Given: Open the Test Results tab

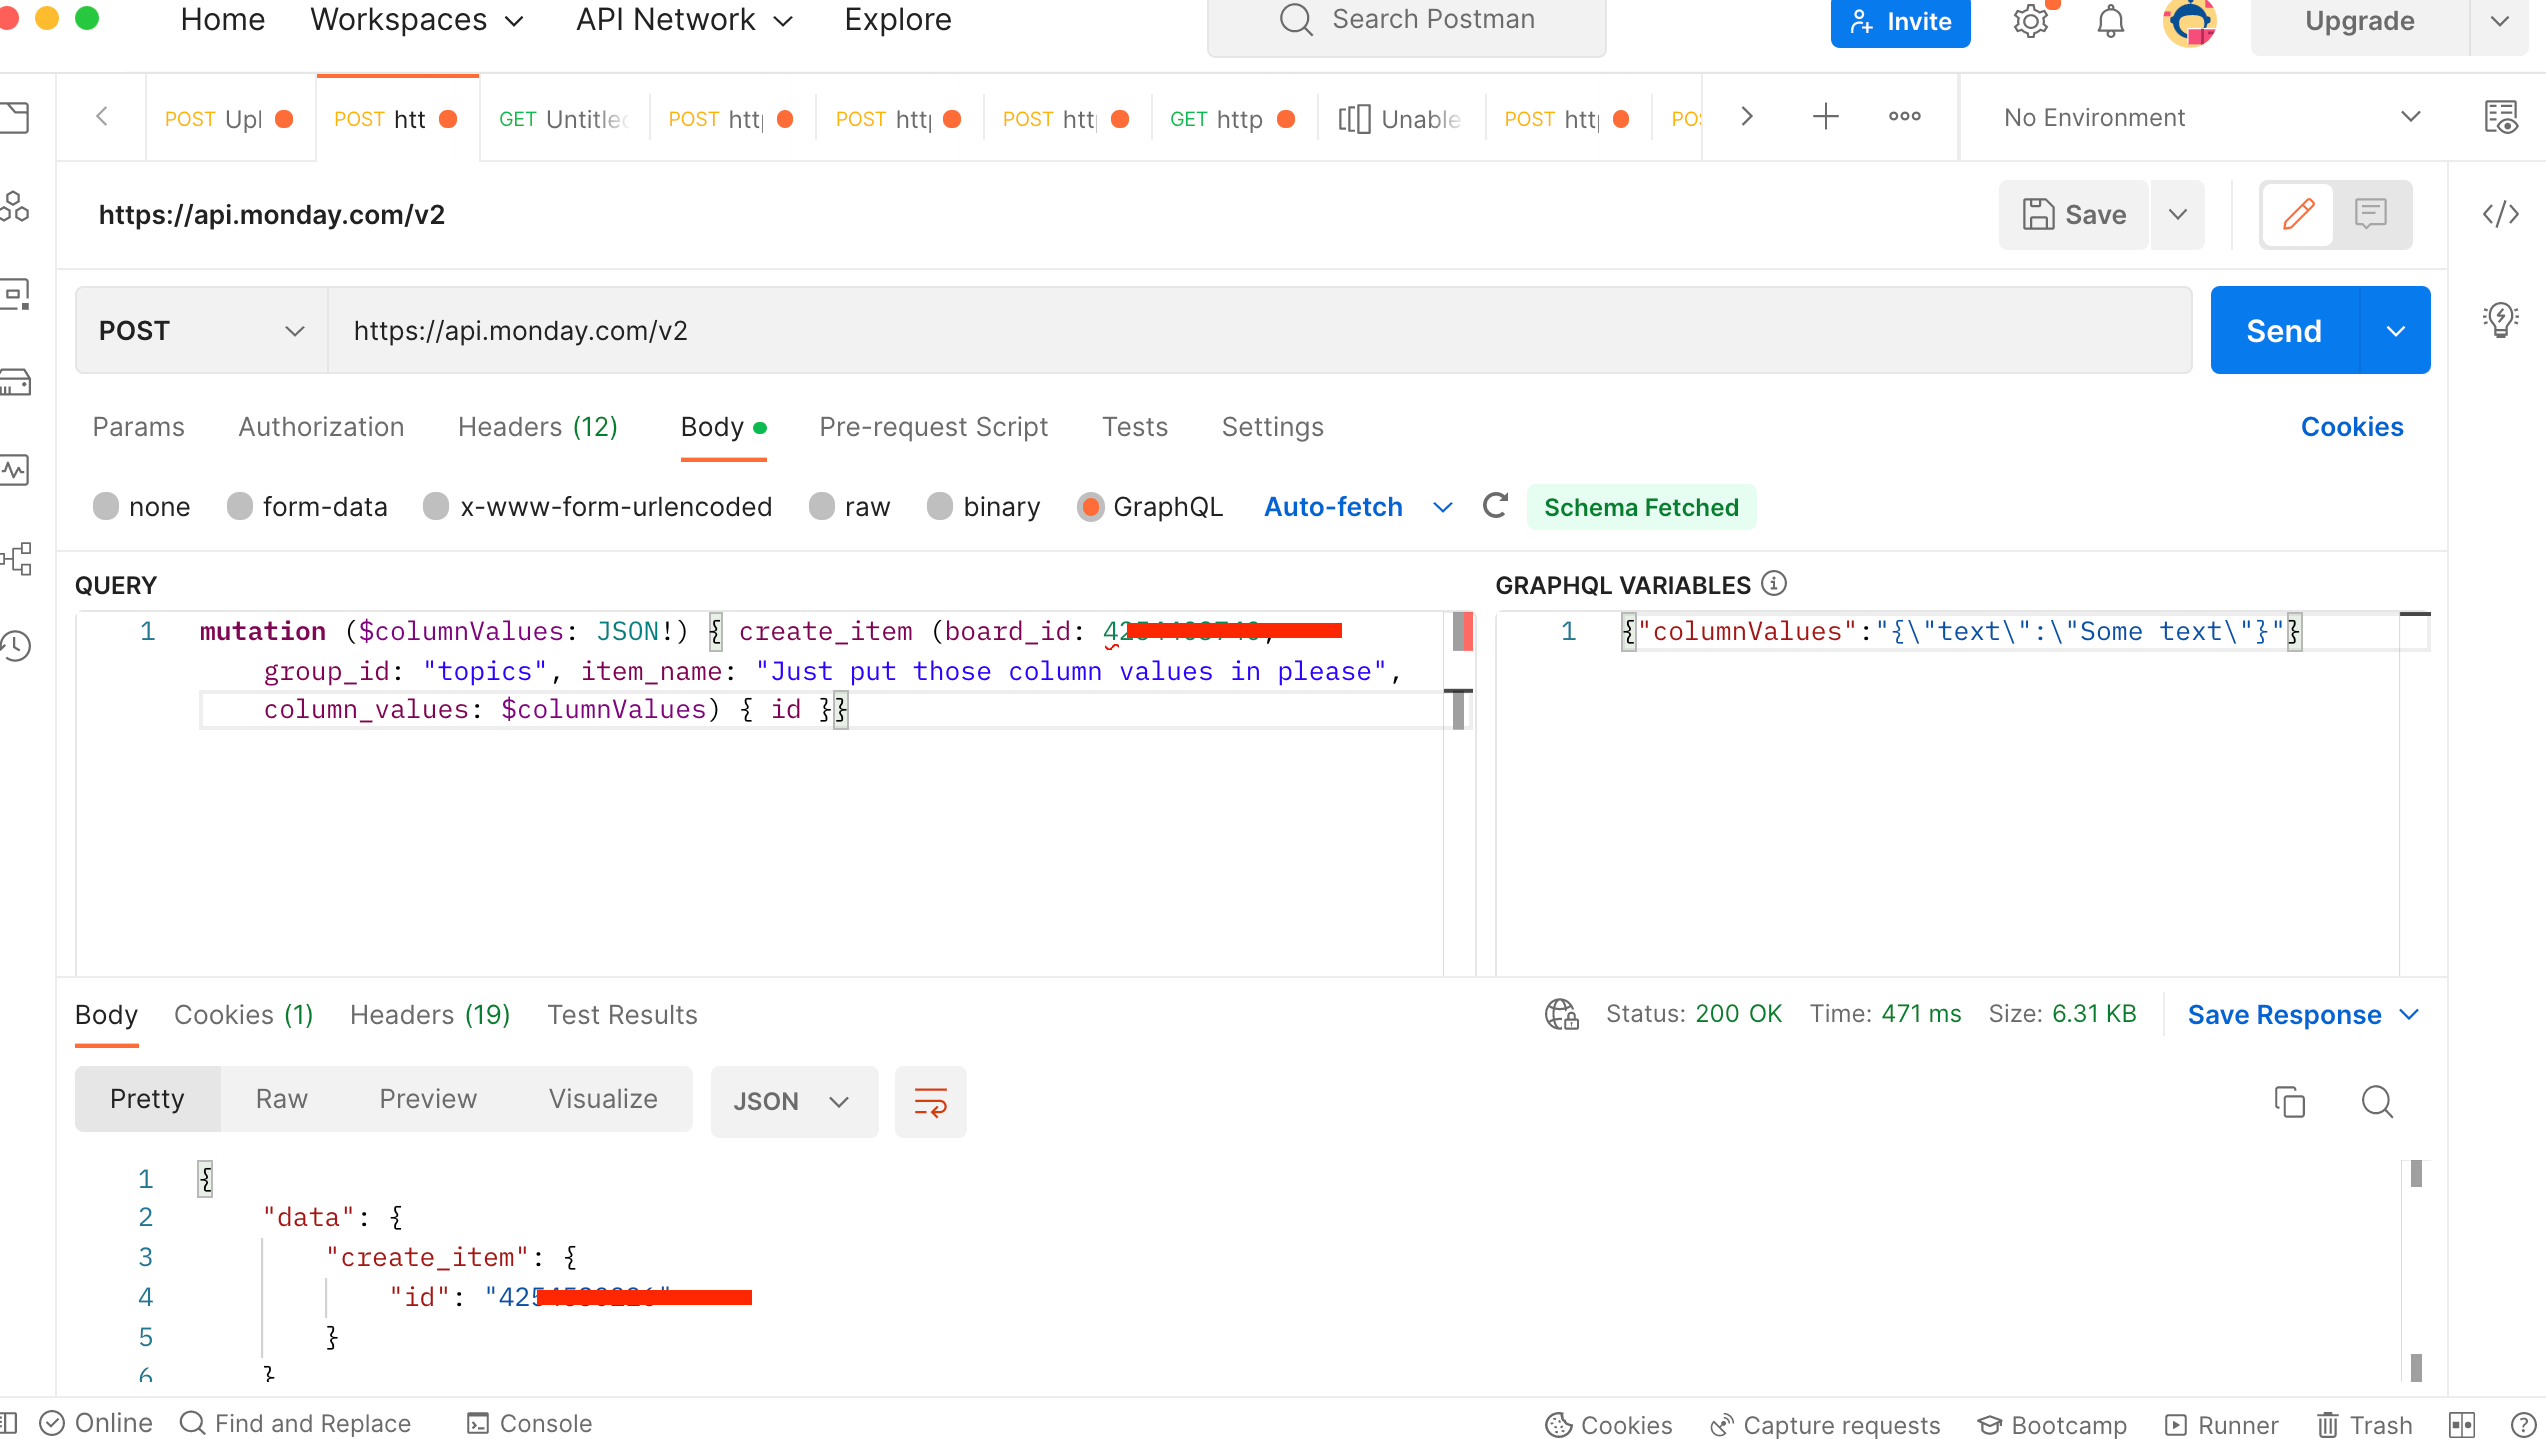Looking at the screenshot, I should coord(622,1014).
